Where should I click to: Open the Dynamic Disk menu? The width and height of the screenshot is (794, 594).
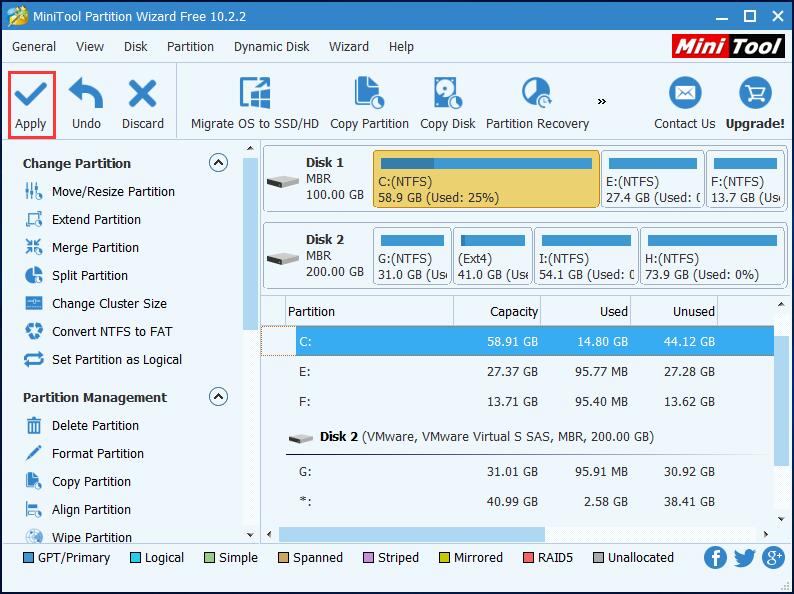[x=271, y=47]
